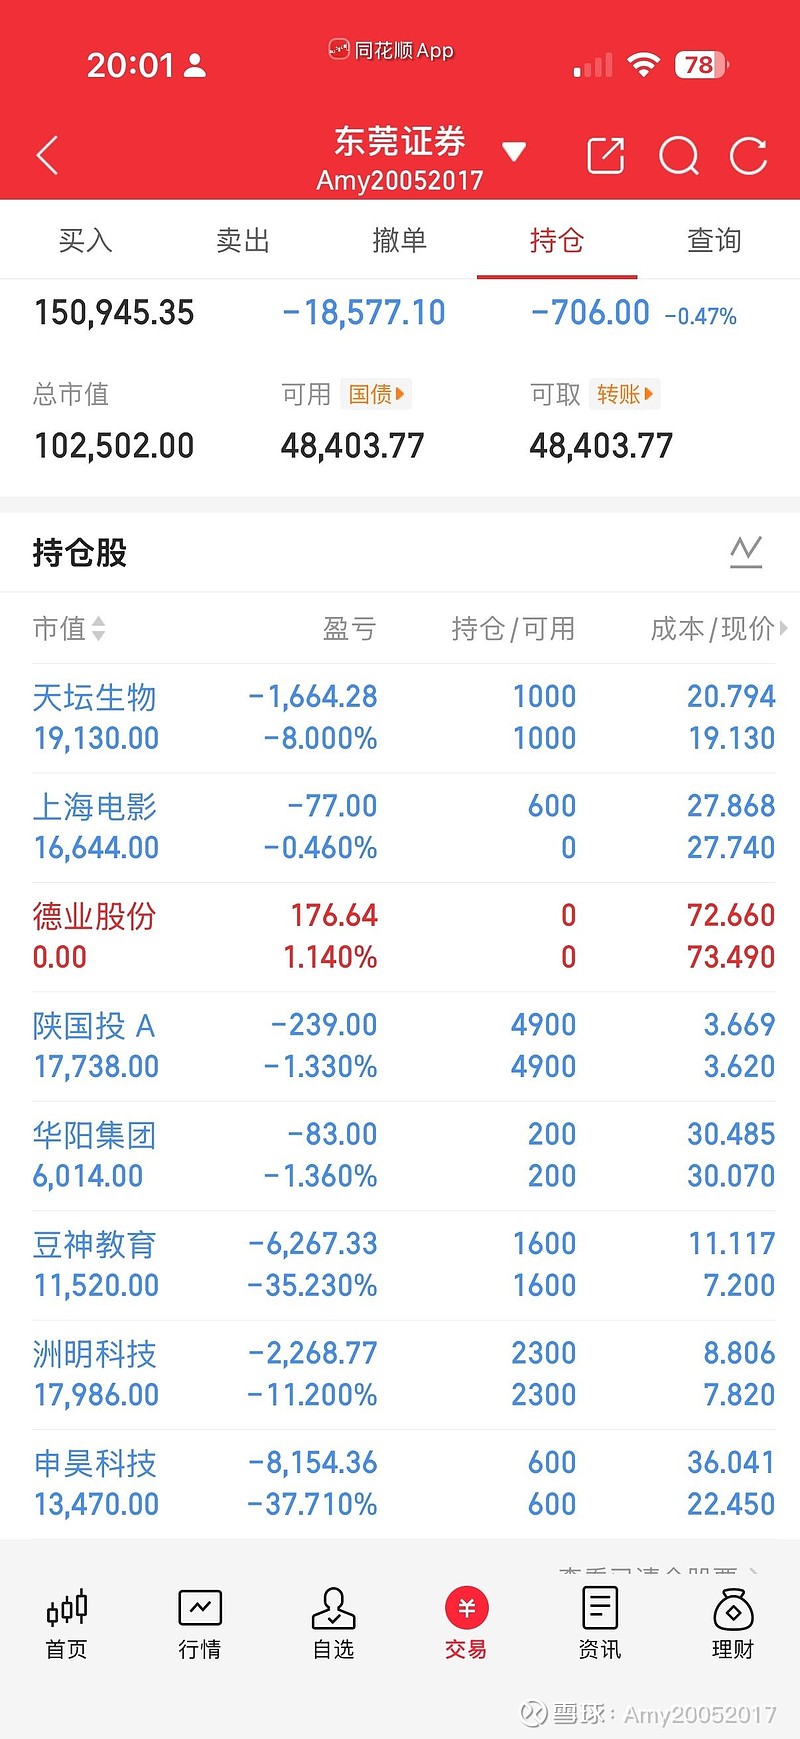Open the 天坛生物 holding row
Image resolution: width=800 pixels, height=1739 pixels.
click(x=400, y=718)
